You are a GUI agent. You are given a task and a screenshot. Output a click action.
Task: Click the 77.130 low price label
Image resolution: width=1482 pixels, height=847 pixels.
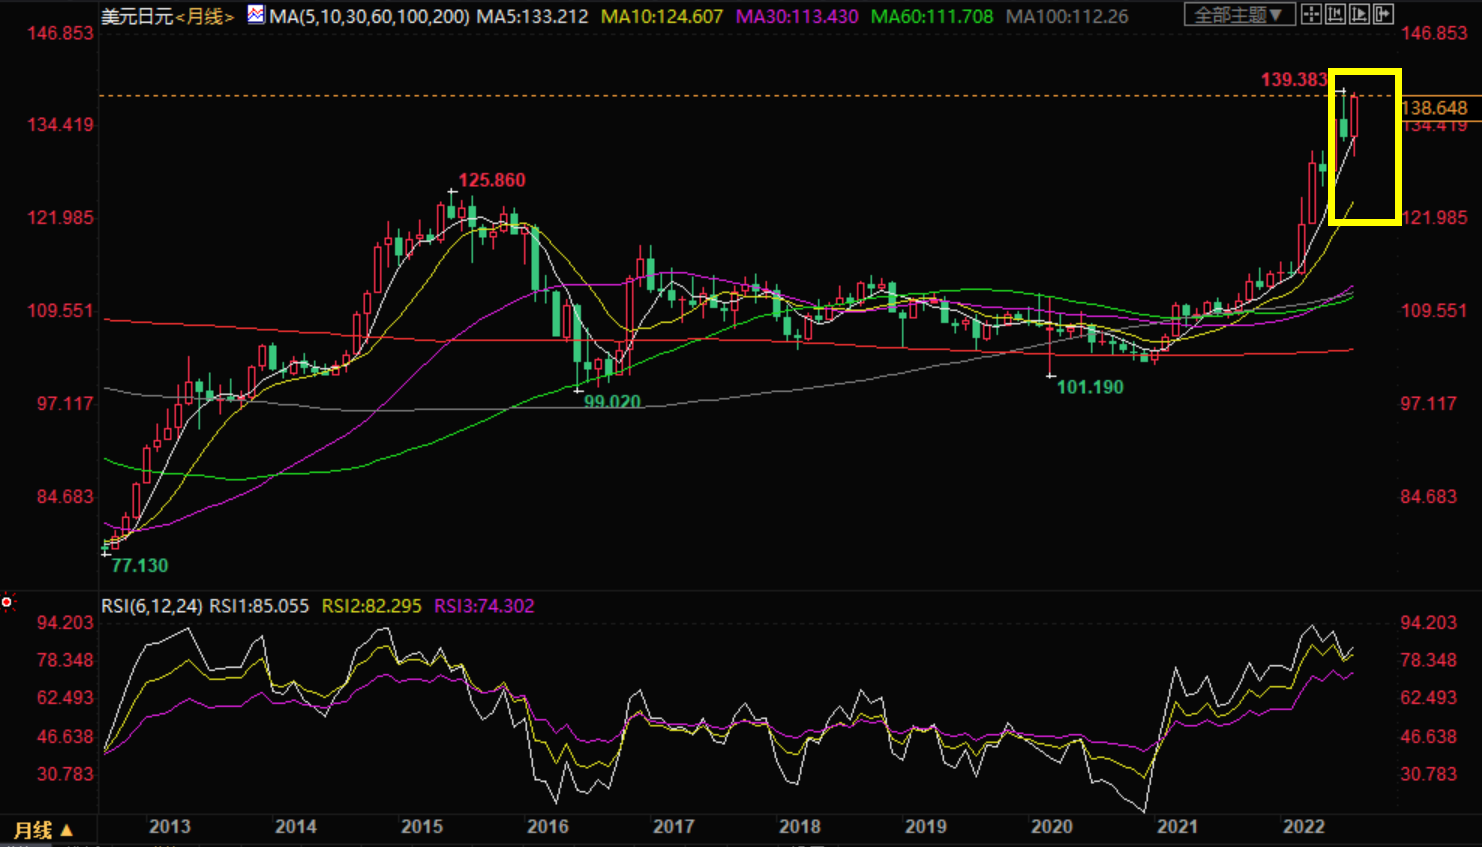coord(139,565)
